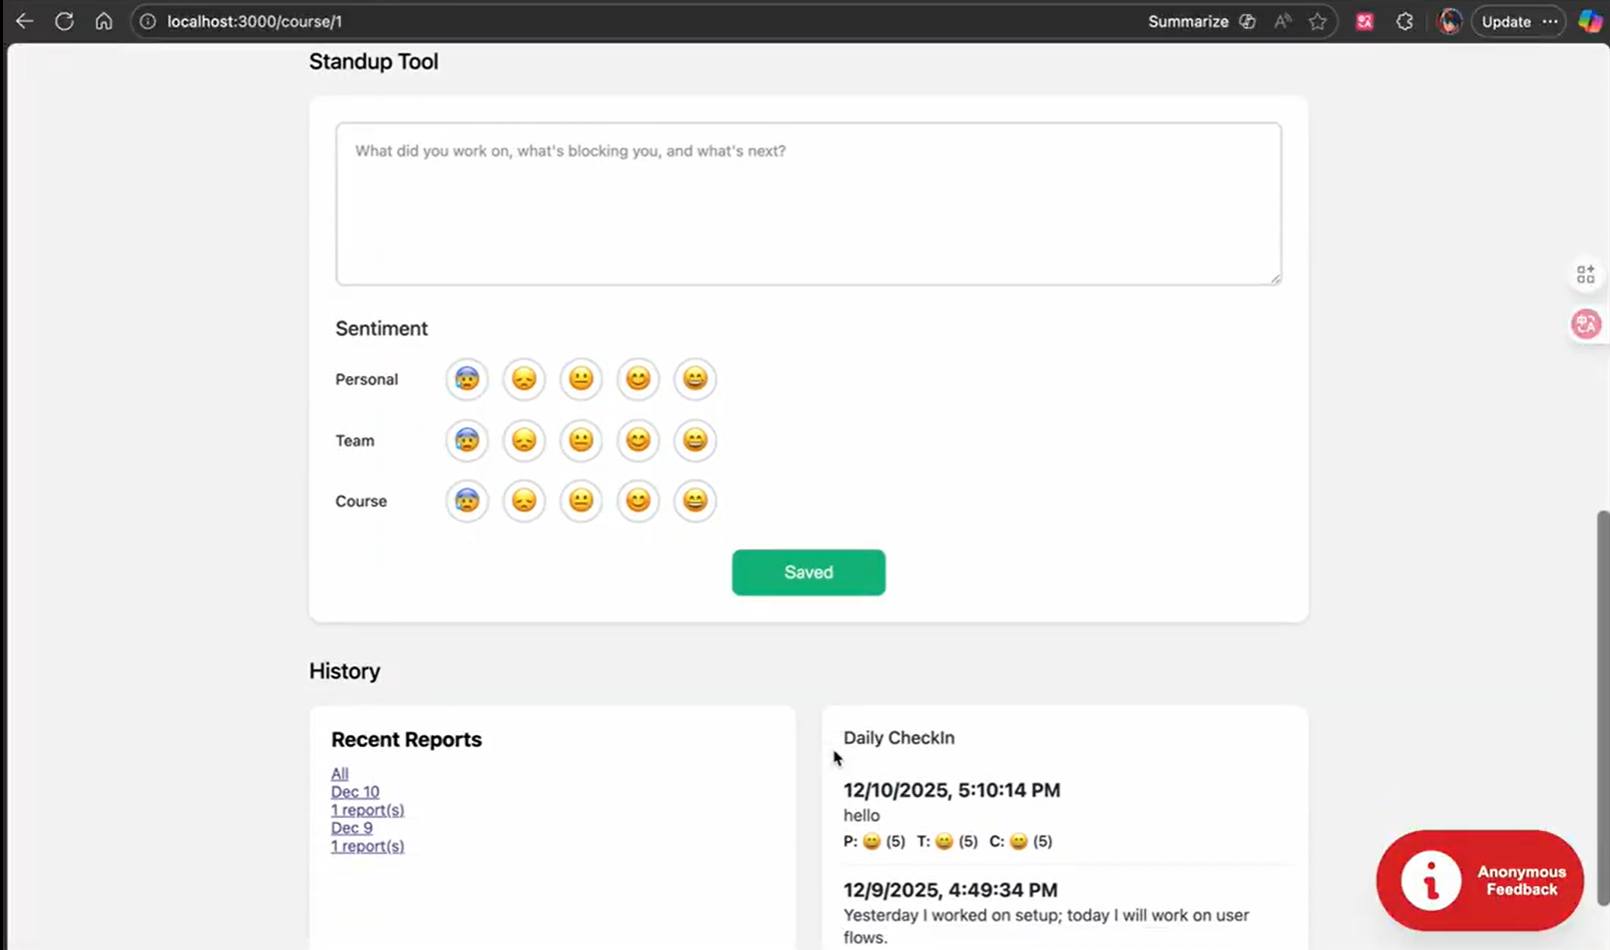The width and height of the screenshot is (1610, 950).
Task: Open the browser profile avatar
Action: coord(1449,21)
